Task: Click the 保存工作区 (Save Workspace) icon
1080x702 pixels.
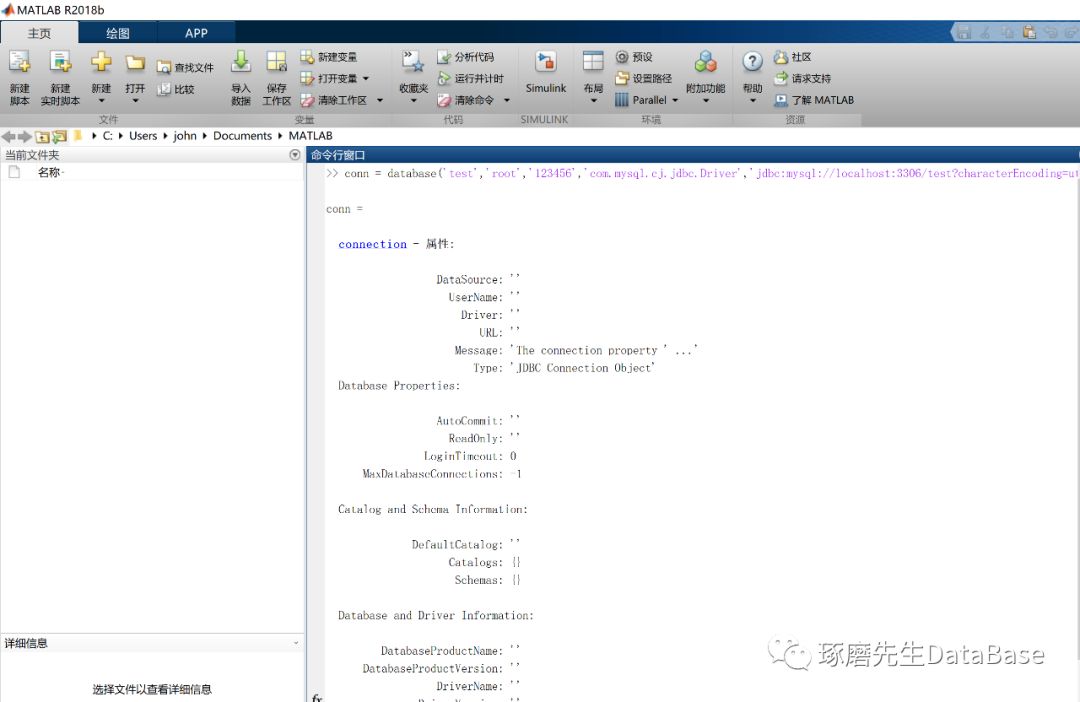Action: [276, 62]
